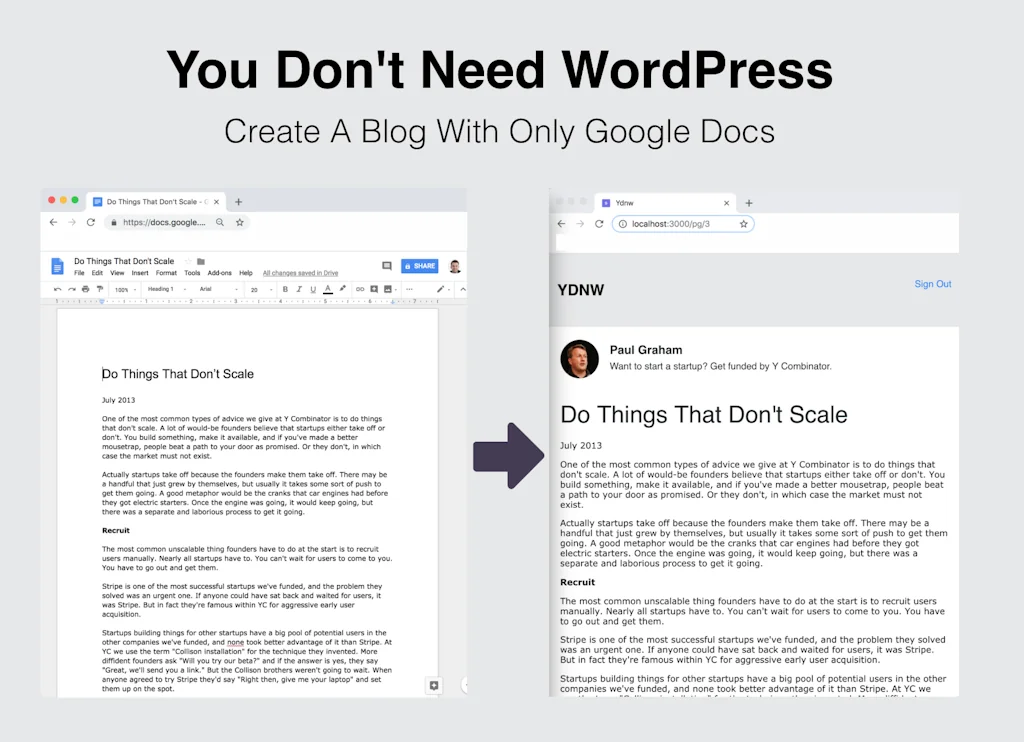Image resolution: width=1024 pixels, height=742 pixels.
Task: Open the Arial font dropdown
Action: click(x=204, y=290)
